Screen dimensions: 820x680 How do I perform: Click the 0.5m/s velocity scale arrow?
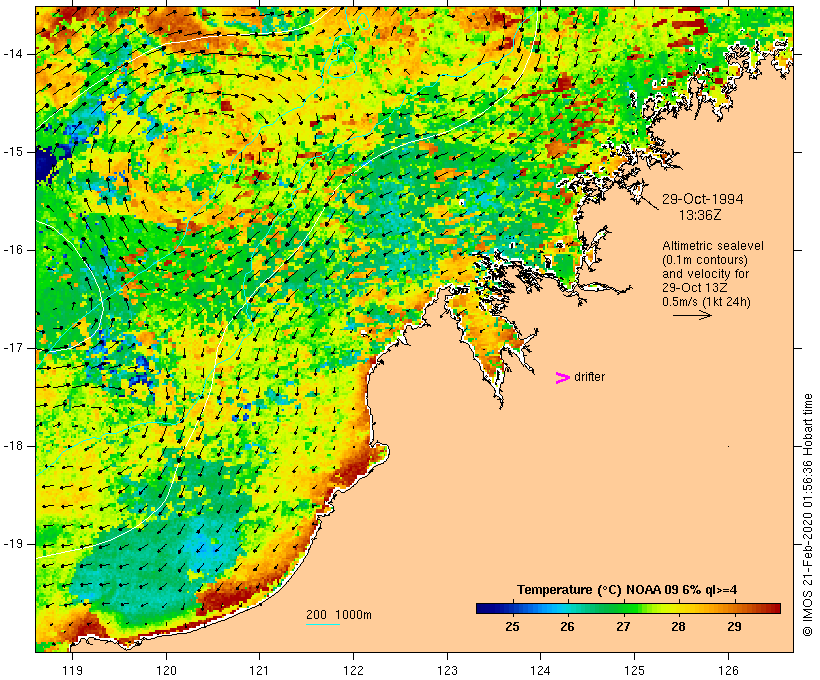pyautogui.click(x=692, y=315)
